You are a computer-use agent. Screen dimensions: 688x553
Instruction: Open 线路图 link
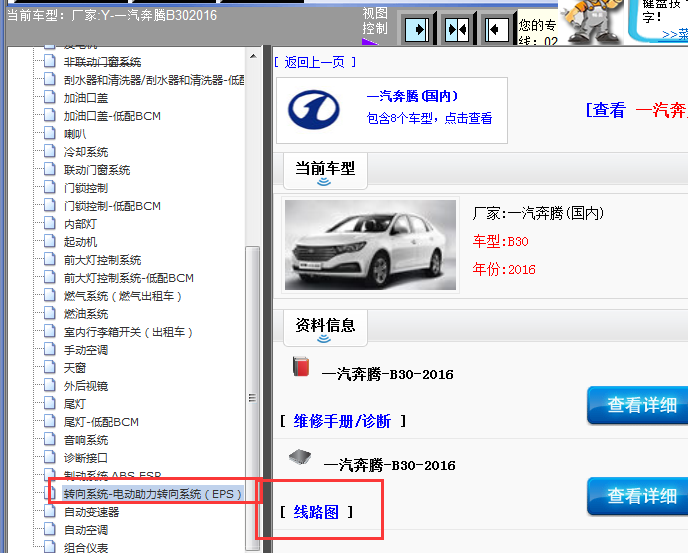point(316,512)
